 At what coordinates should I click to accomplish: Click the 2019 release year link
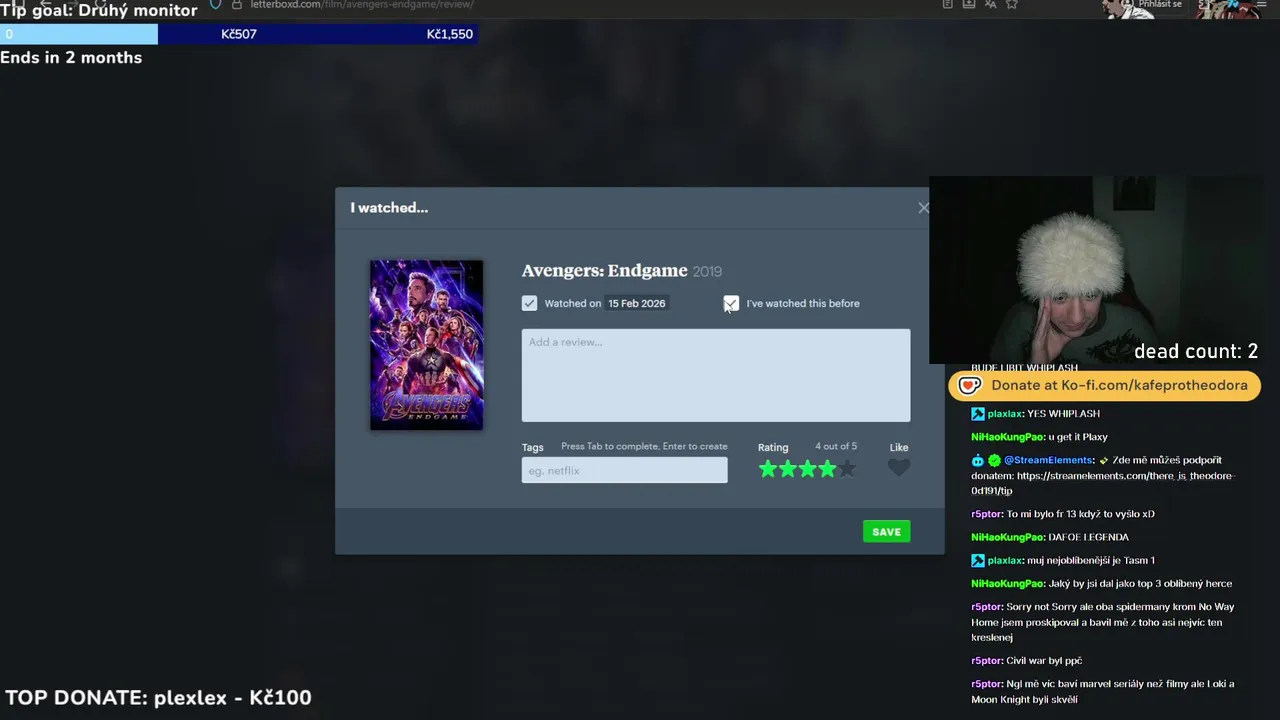707,272
